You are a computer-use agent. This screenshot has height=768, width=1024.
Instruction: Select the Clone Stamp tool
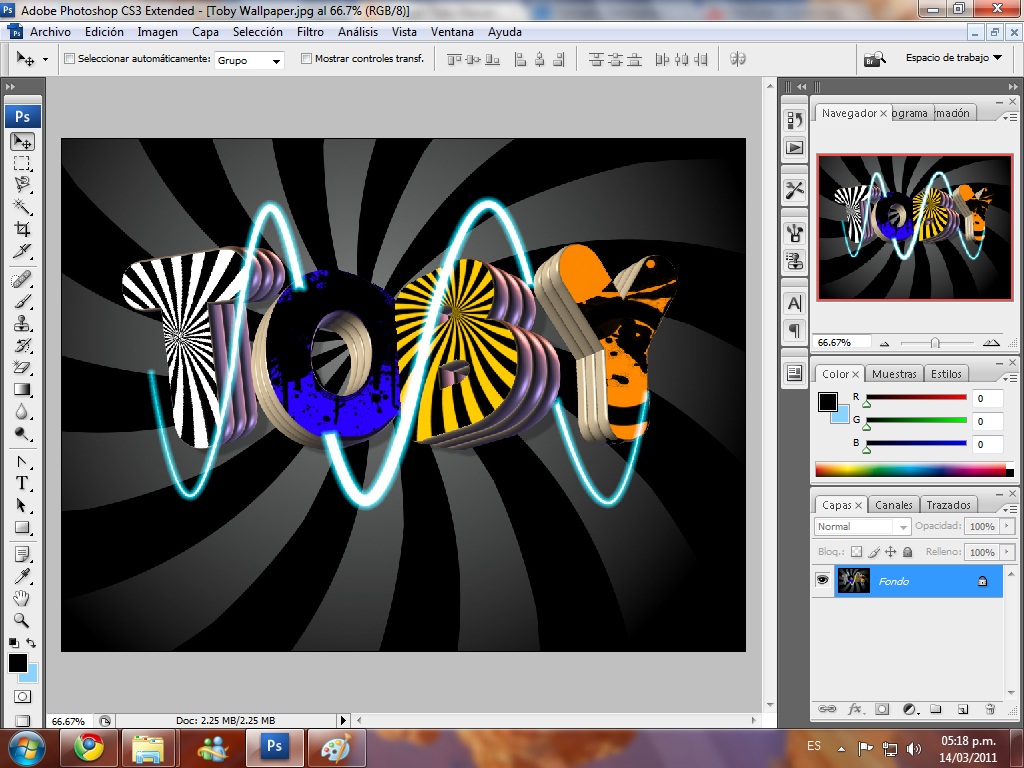point(22,323)
